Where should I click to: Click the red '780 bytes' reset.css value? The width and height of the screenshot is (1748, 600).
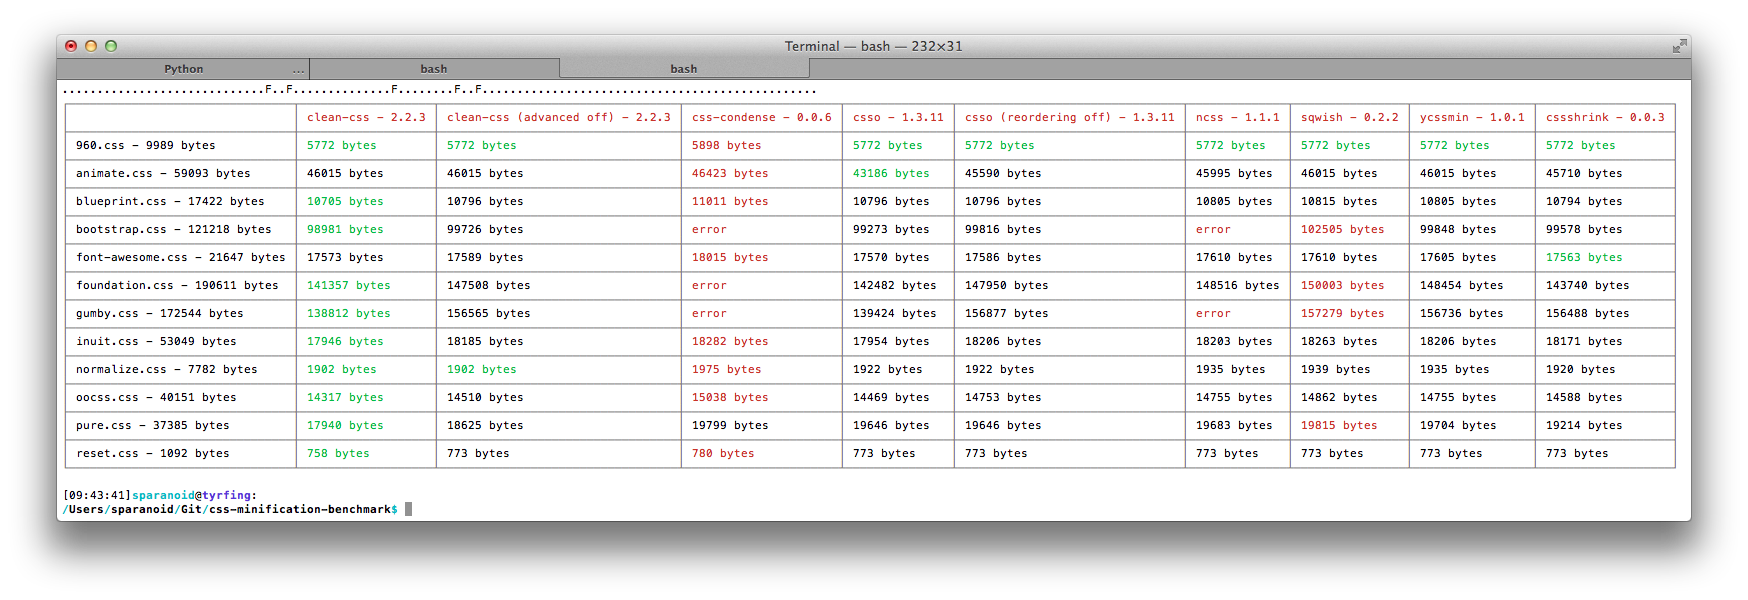pyautogui.click(x=723, y=453)
